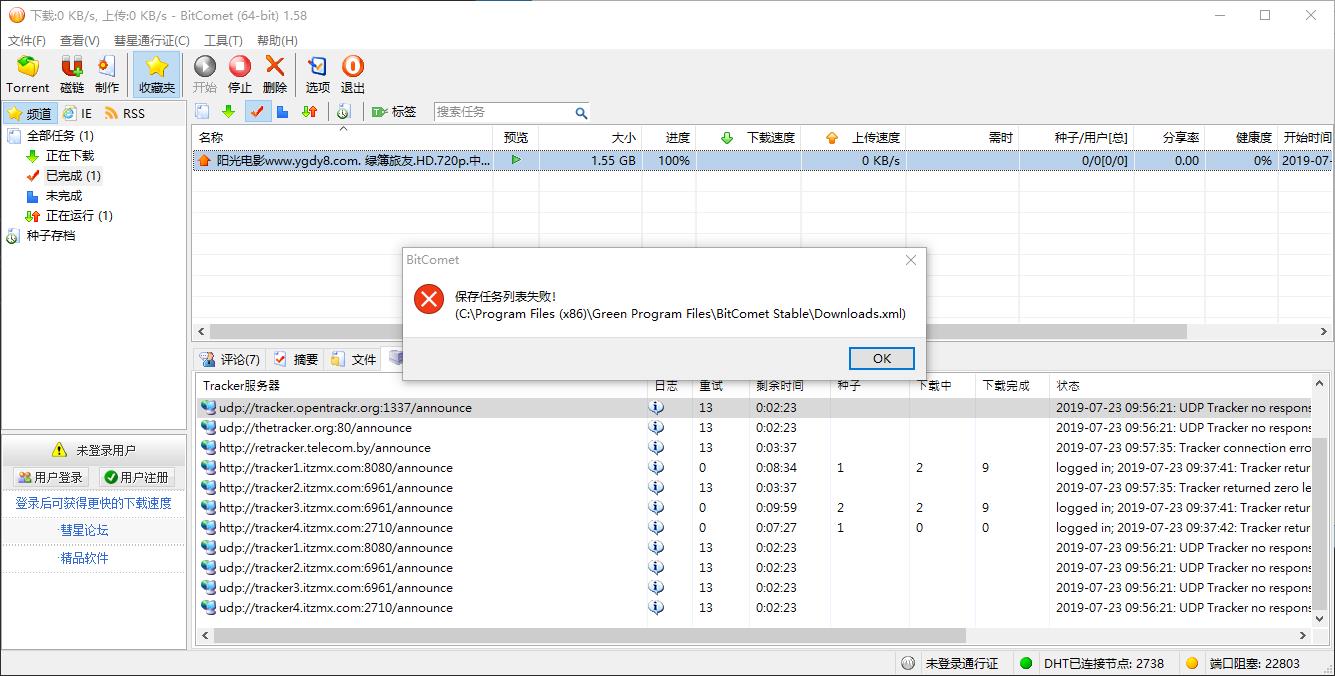
Task: Toggle the 收藏夹 favorites panel button
Action: point(157,75)
